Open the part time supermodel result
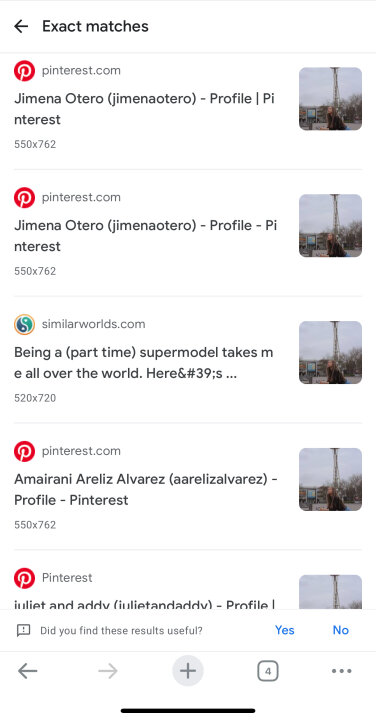This screenshot has height=720, width=376. coord(144,363)
